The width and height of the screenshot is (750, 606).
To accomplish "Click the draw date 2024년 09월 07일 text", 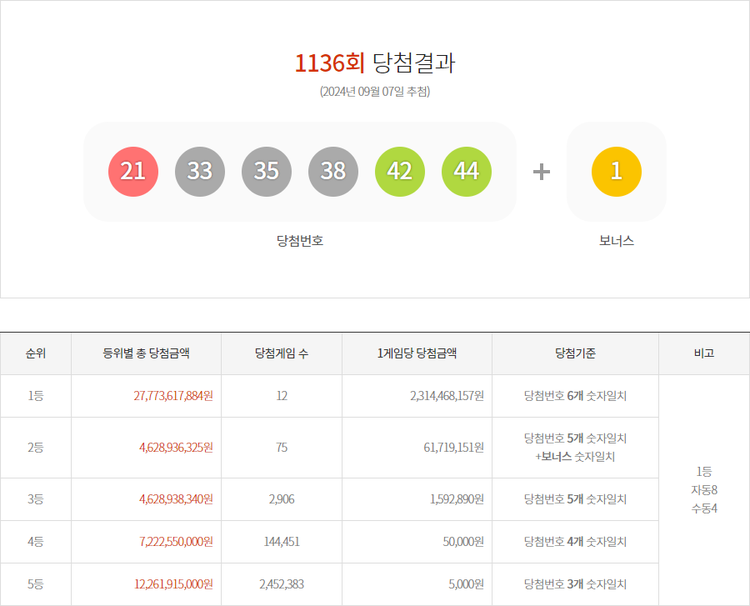I will click(375, 92).
